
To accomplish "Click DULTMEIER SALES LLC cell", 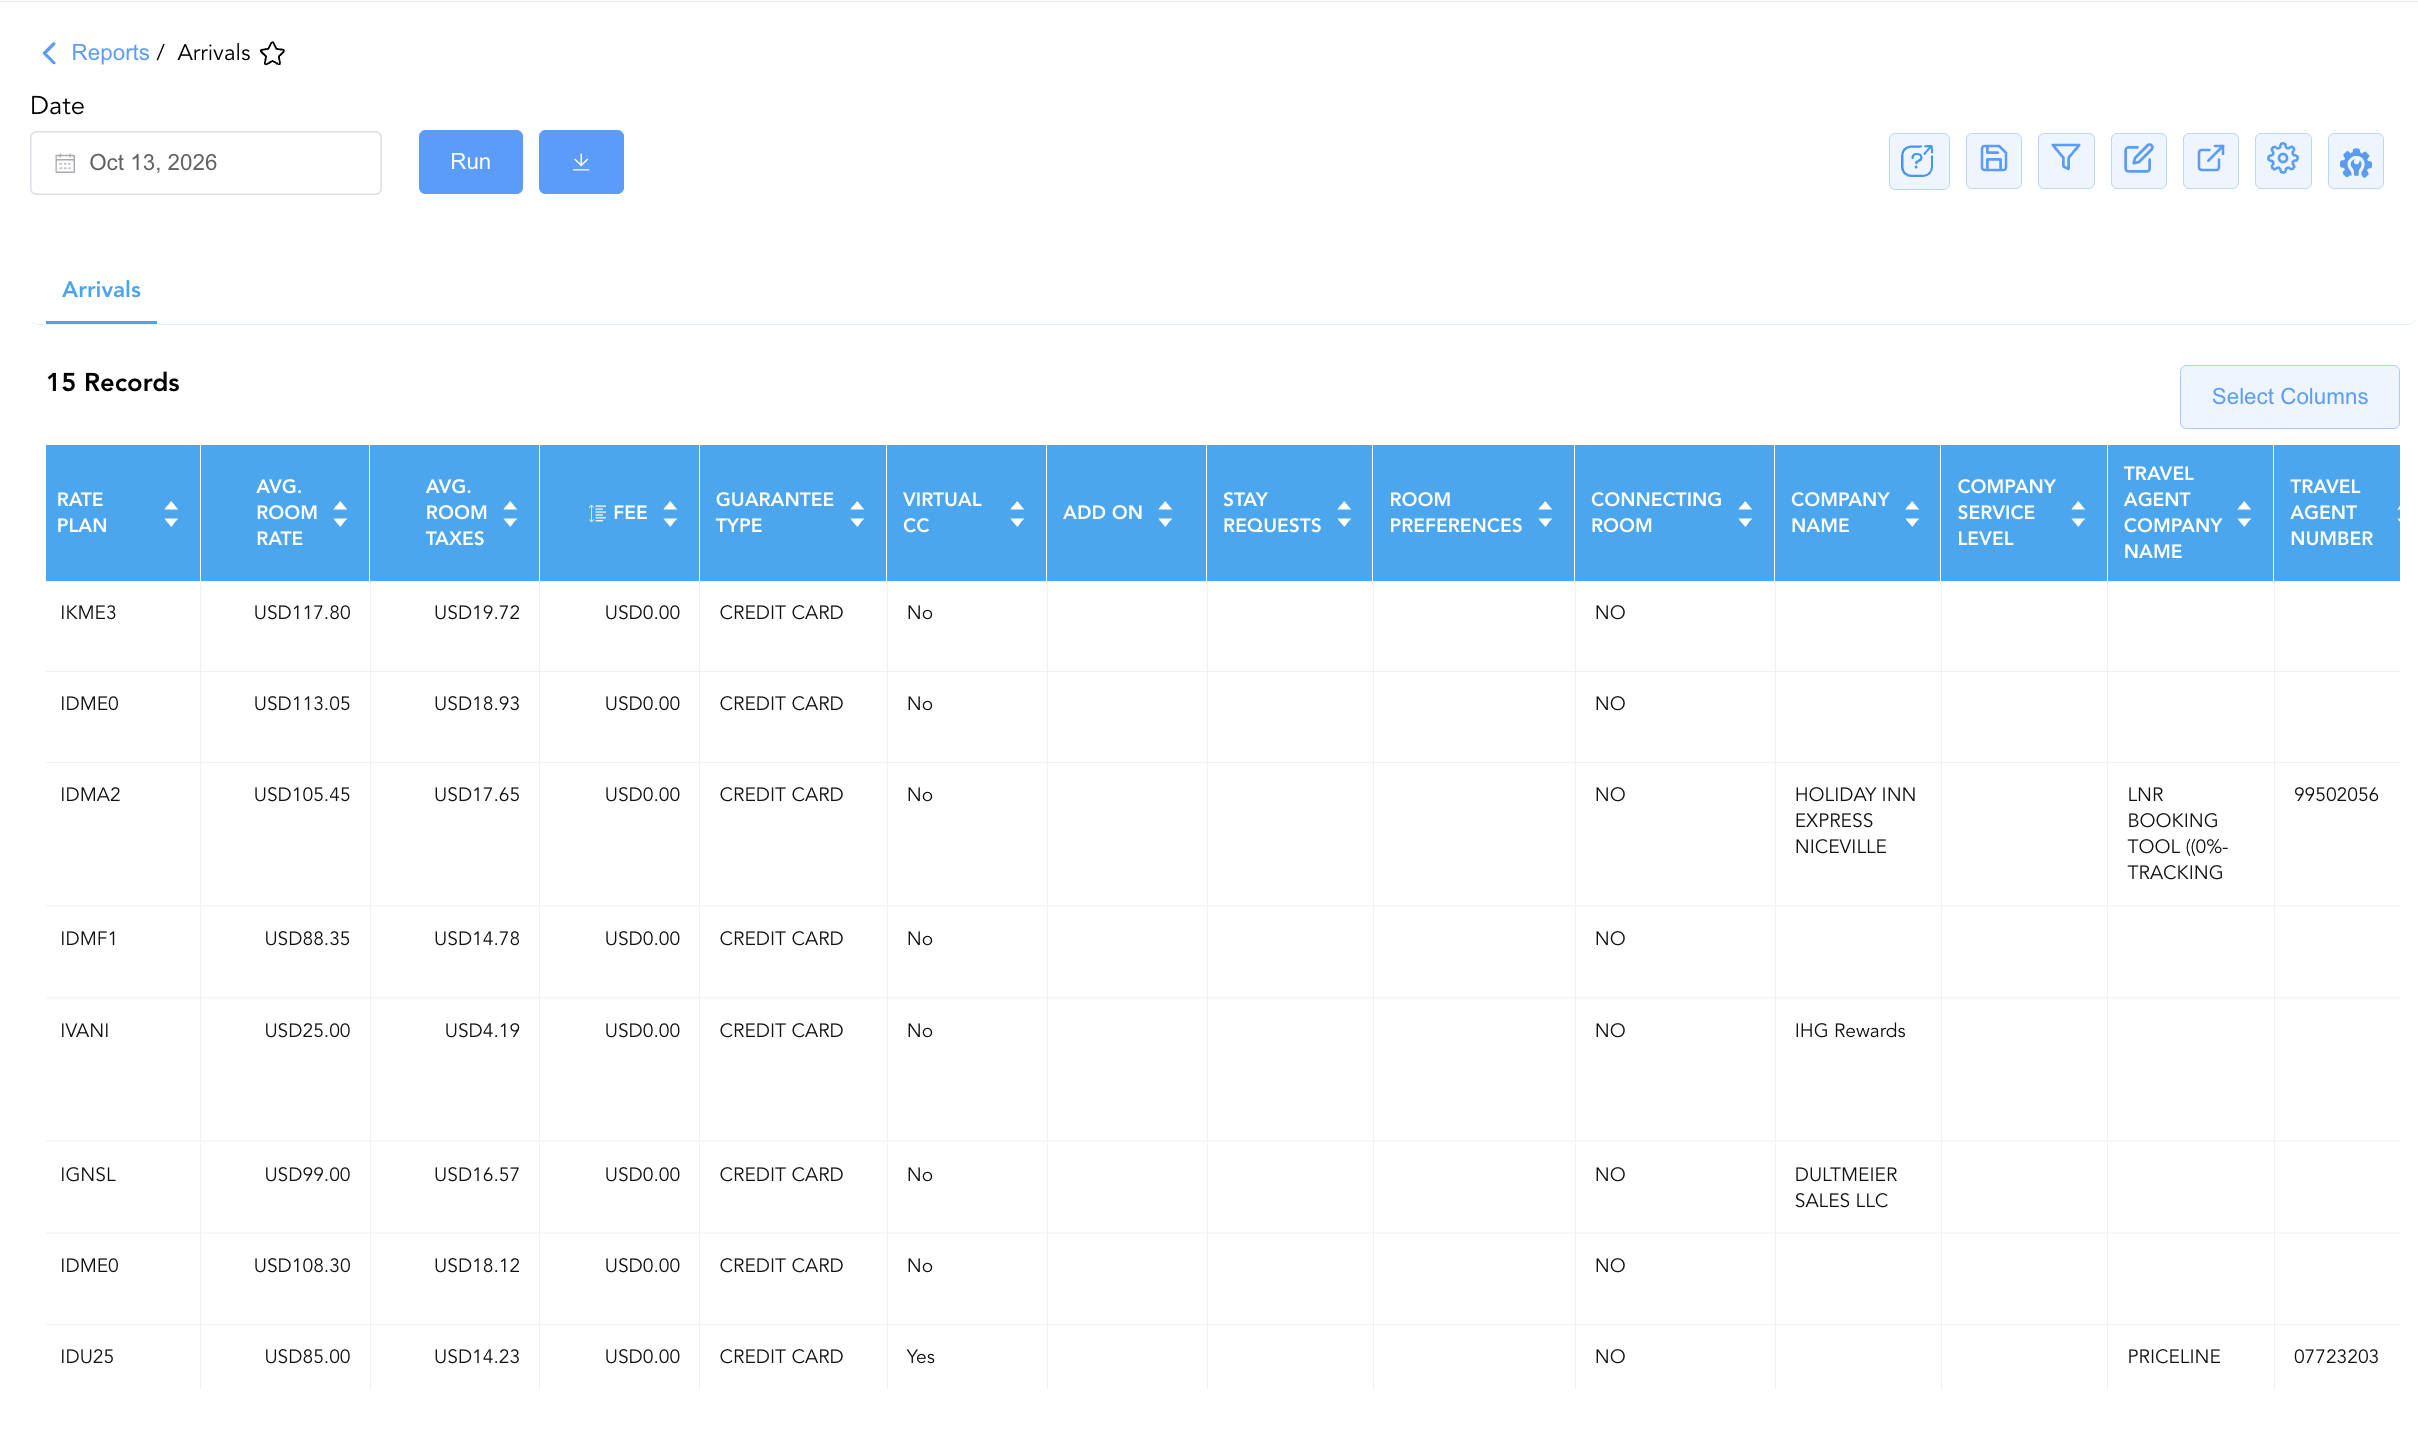I will coord(1857,1187).
